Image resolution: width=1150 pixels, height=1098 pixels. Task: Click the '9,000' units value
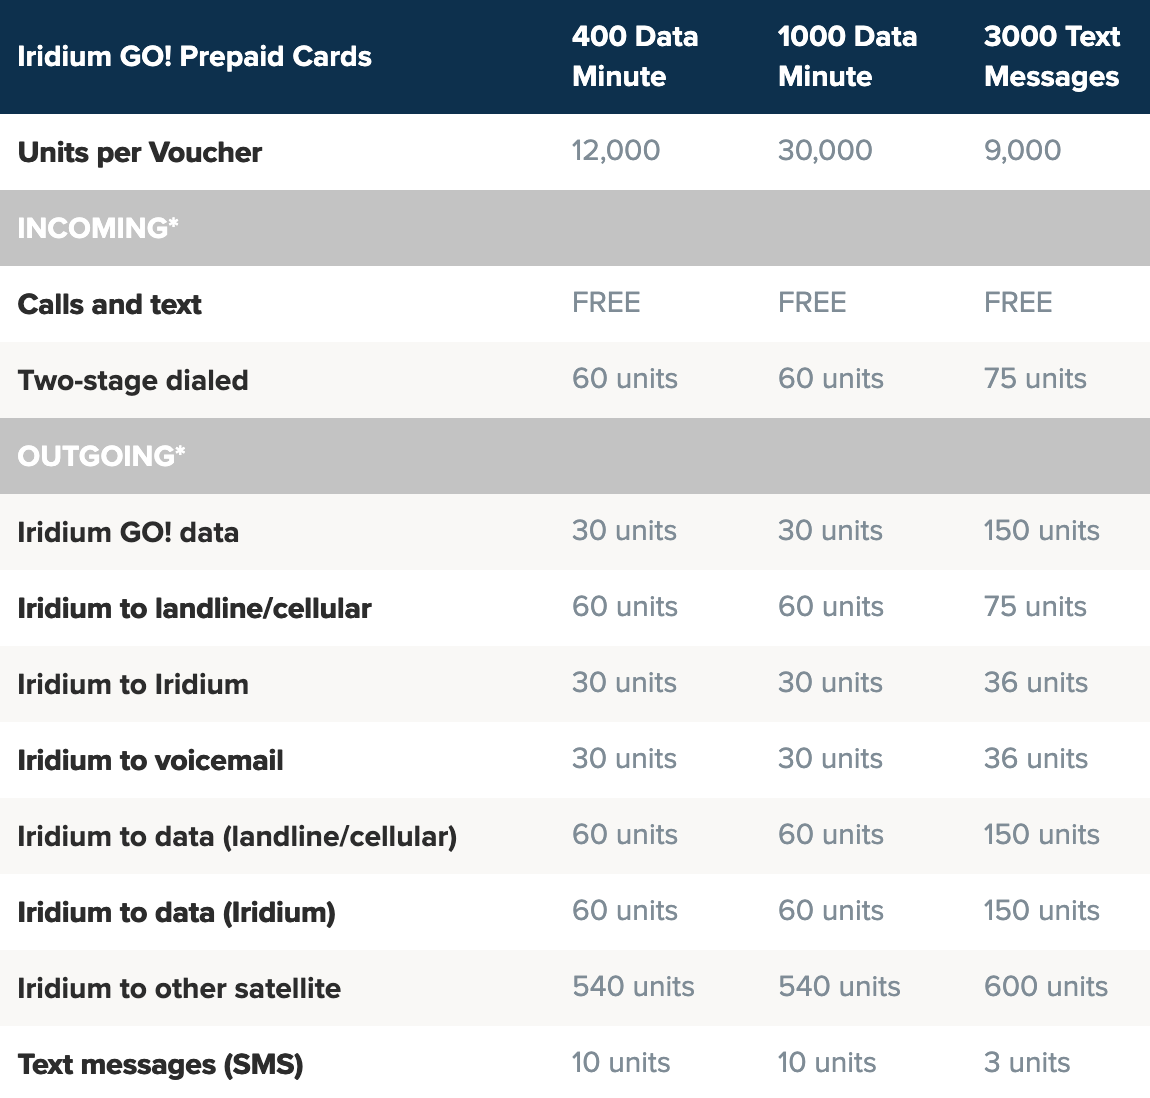(x=1022, y=150)
